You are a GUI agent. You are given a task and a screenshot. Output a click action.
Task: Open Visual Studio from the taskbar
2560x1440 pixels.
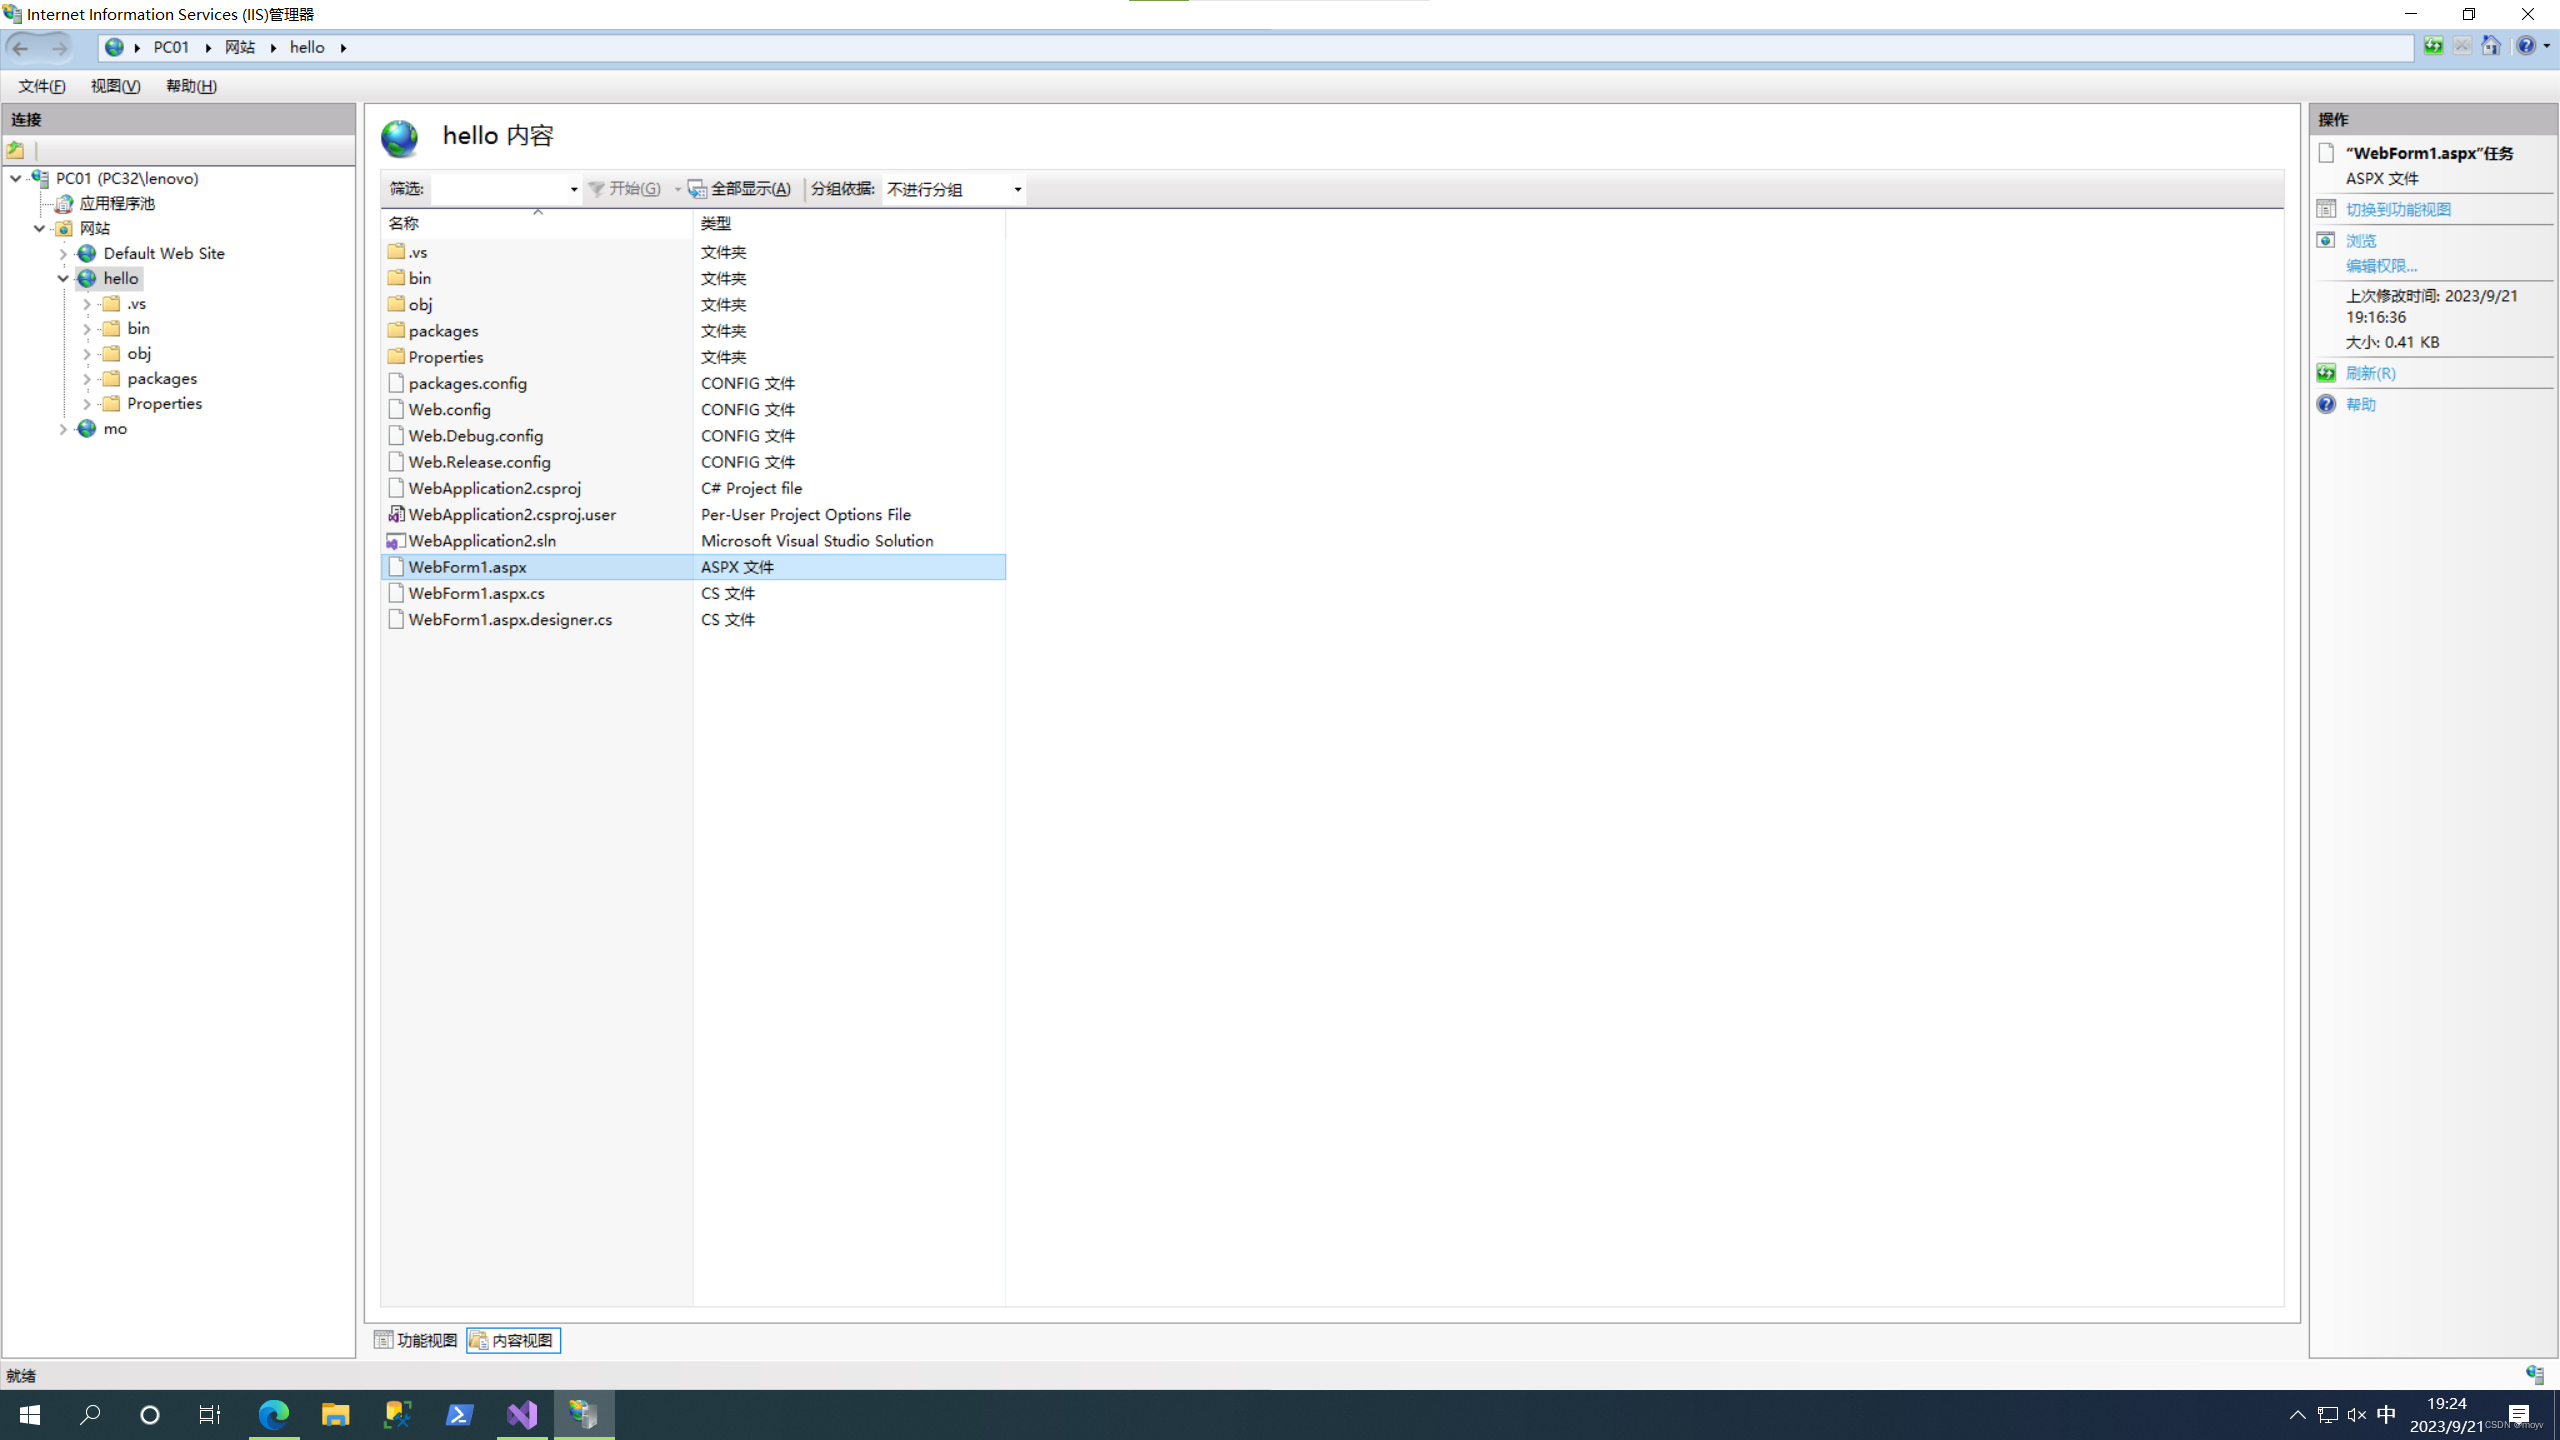coord(522,1414)
